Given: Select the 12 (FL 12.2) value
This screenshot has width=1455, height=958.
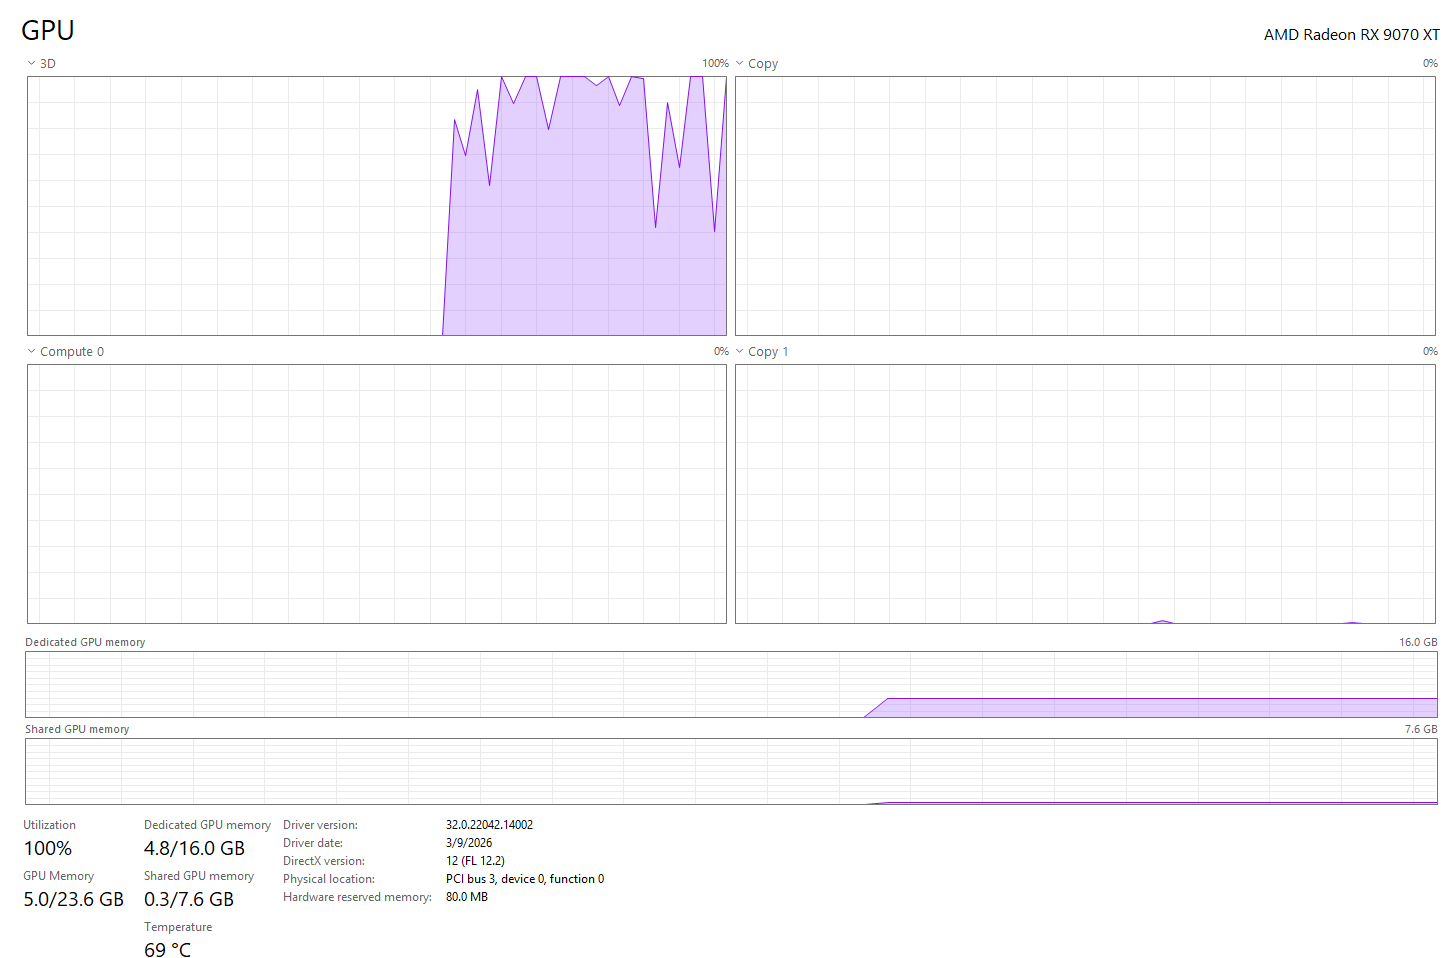Looking at the screenshot, I should coord(475,861).
